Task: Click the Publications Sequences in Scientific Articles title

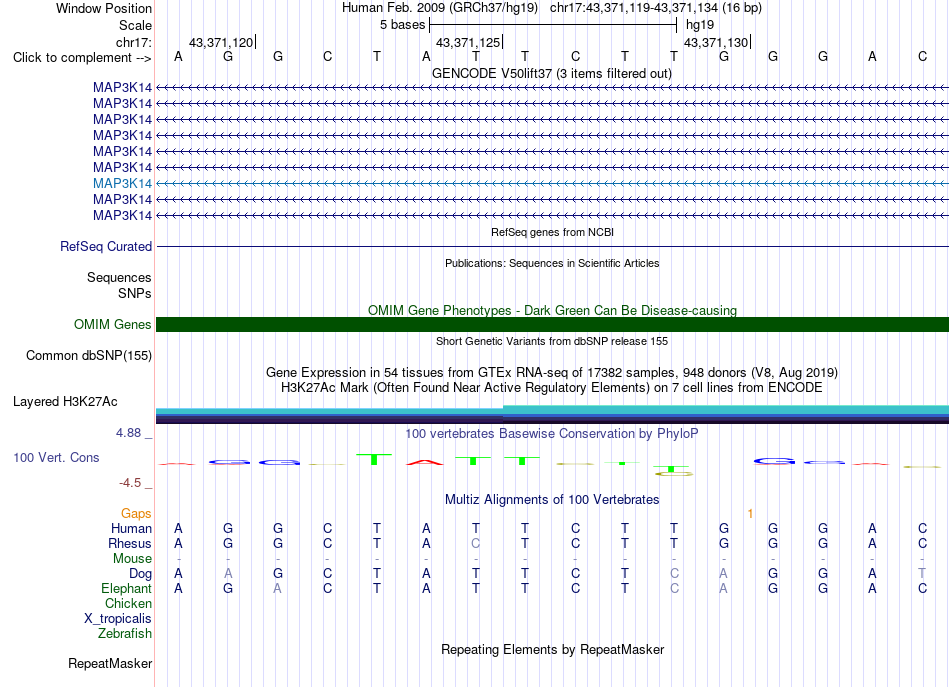Action: [552, 263]
